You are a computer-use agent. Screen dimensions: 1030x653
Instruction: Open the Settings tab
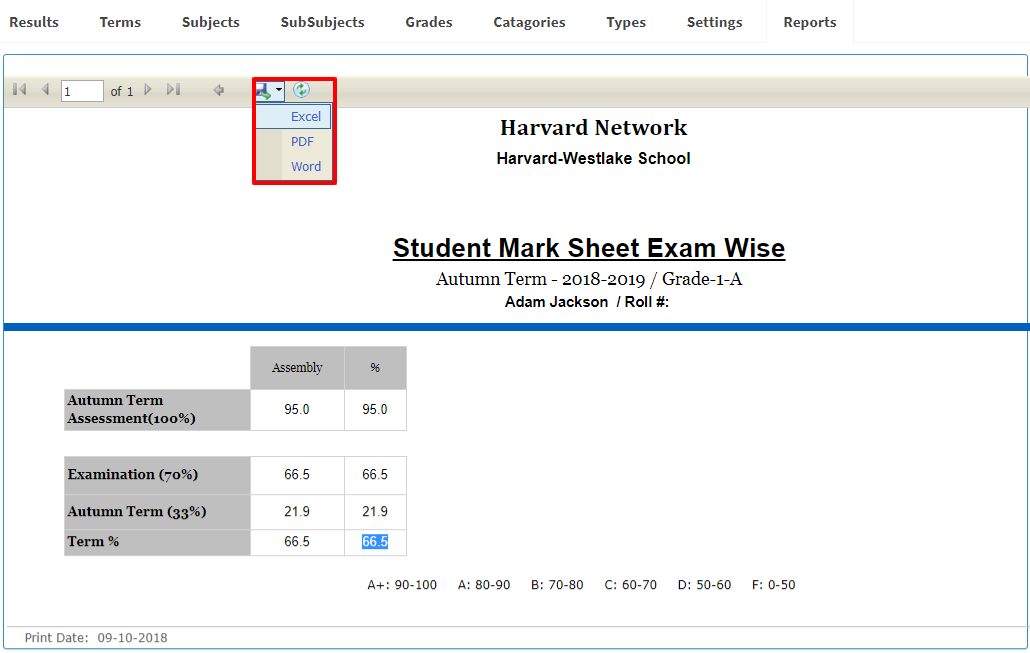click(715, 22)
